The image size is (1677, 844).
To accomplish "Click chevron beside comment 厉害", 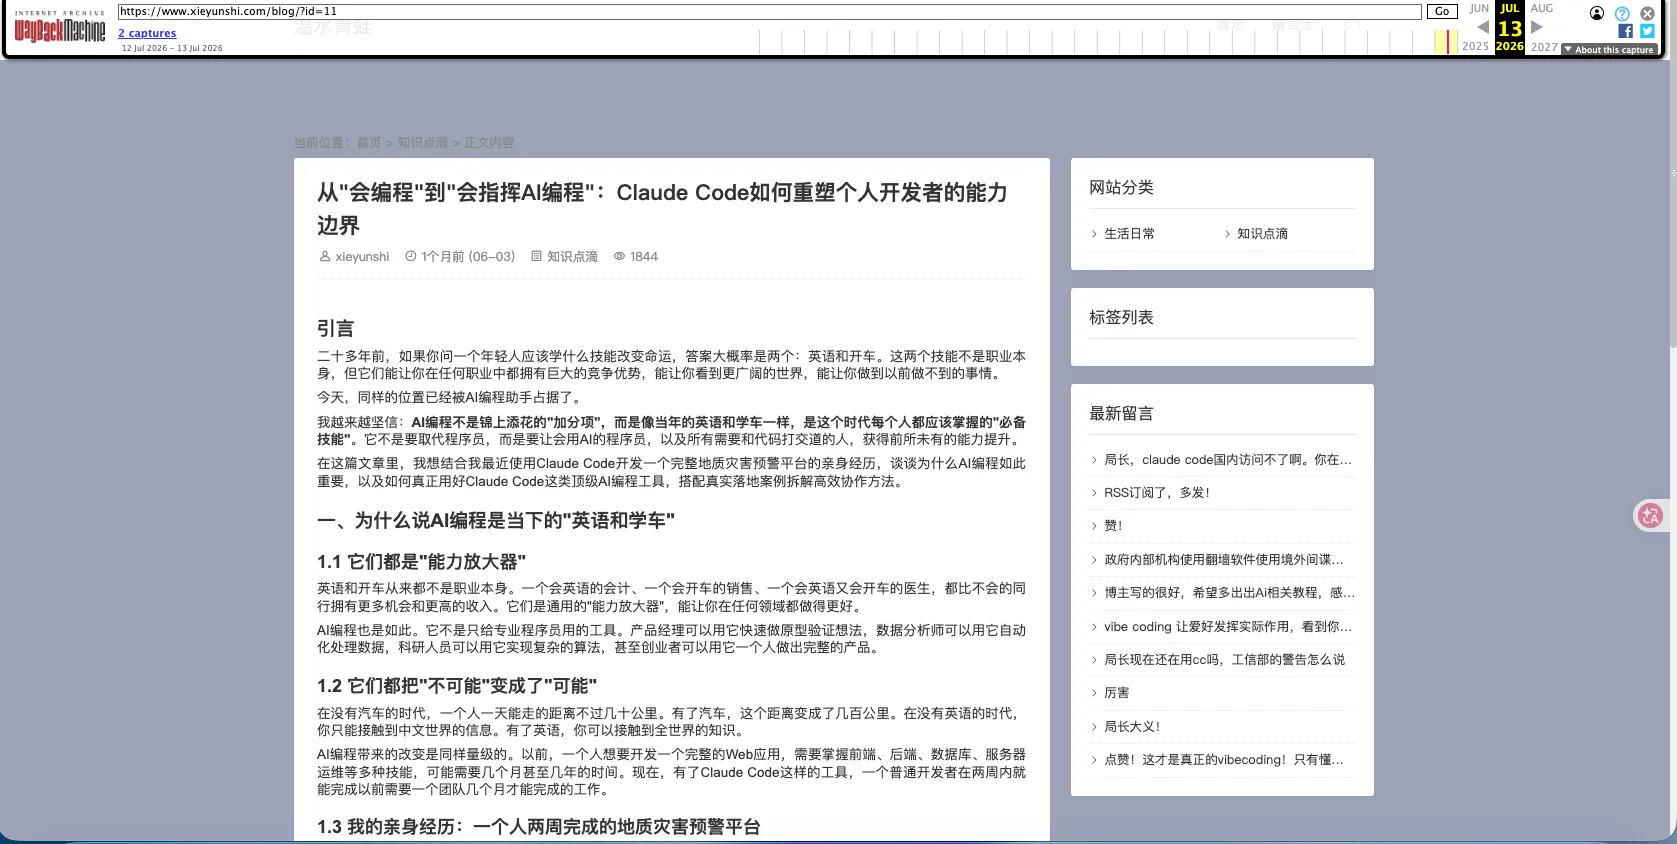I will (x=1094, y=693).
